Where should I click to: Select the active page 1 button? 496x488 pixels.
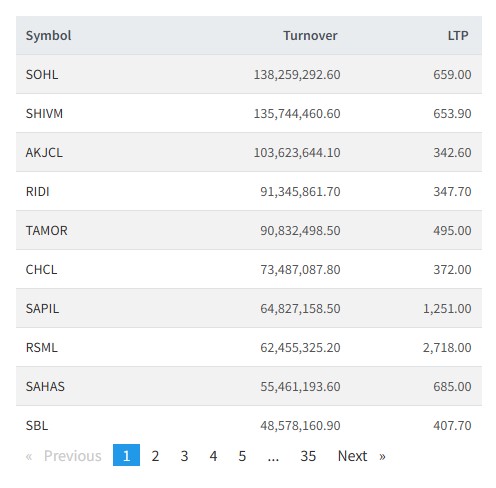point(126,455)
